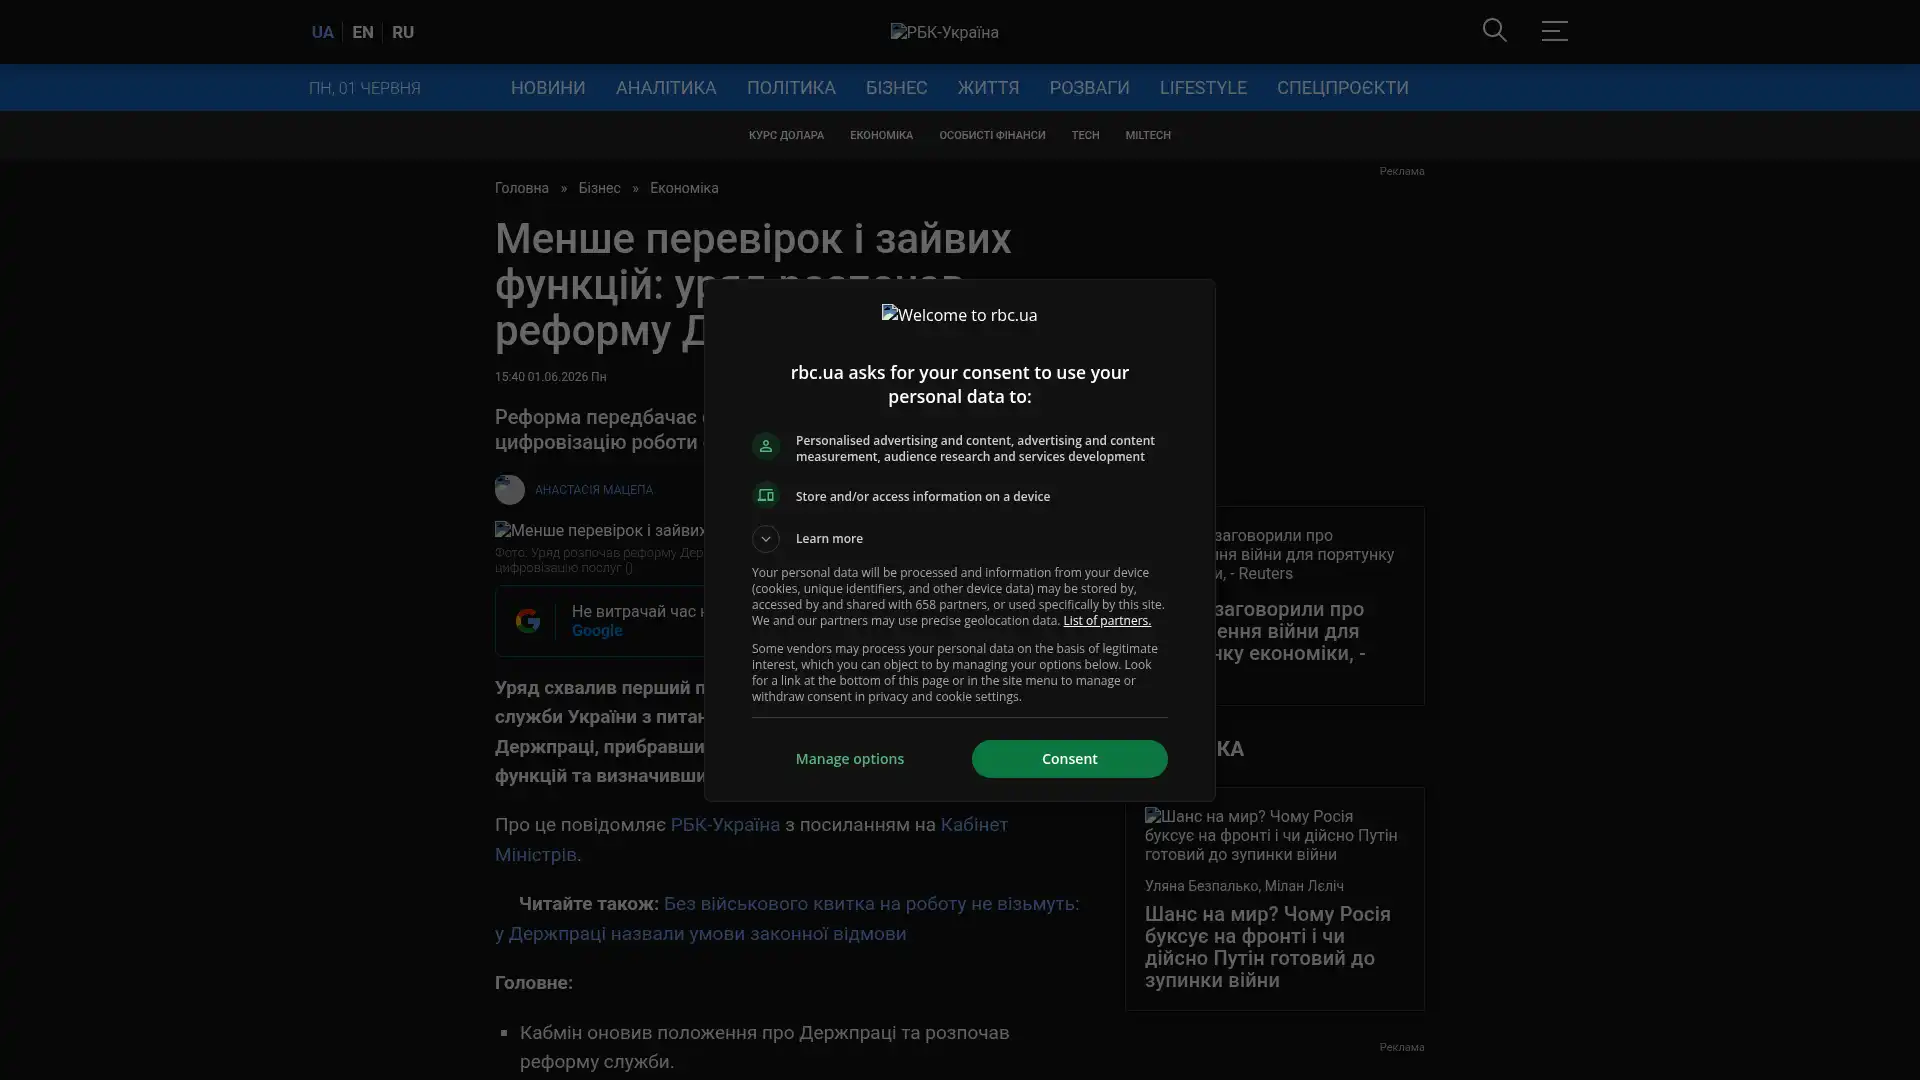1920x1080 pixels.
Task: Open the ПОЛІТИКА menu item
Action: [x=791, y=88]
